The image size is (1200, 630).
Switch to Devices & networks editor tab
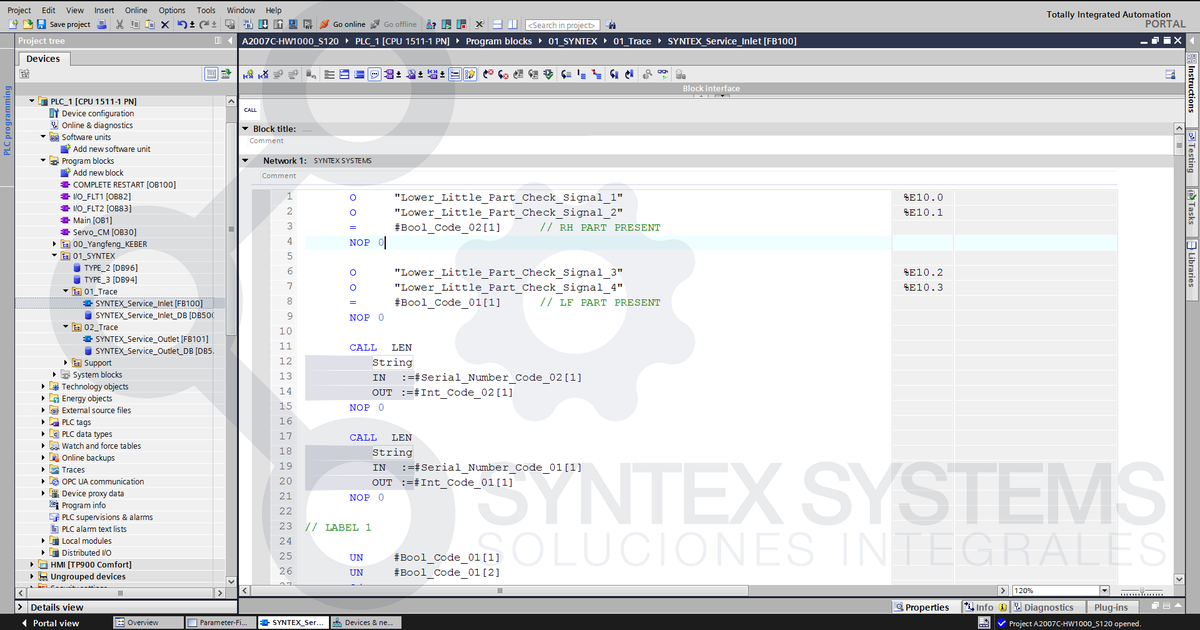367,622
